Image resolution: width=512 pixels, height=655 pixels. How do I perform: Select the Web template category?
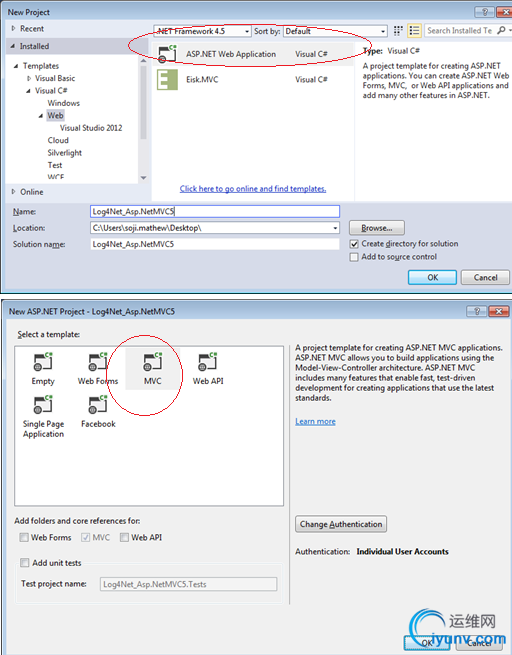pyautogui.click(x=55, y=115)
